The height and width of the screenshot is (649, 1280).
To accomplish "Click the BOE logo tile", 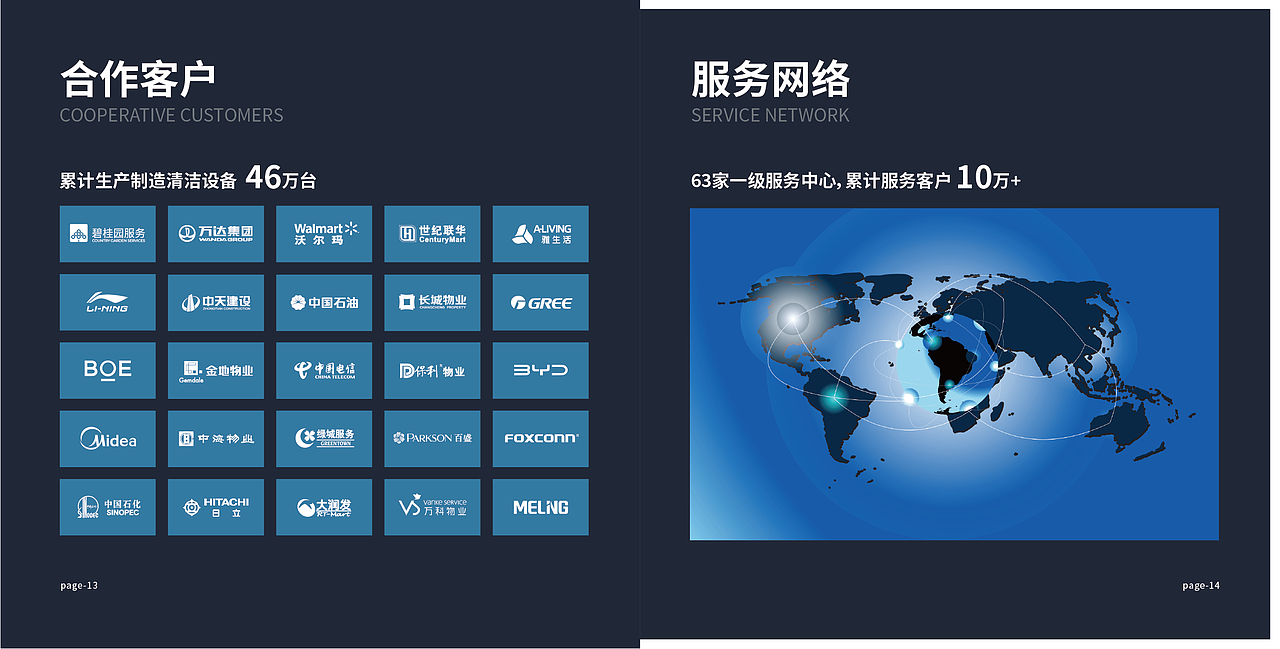I will pyautogui.click(x=108, y=370).
